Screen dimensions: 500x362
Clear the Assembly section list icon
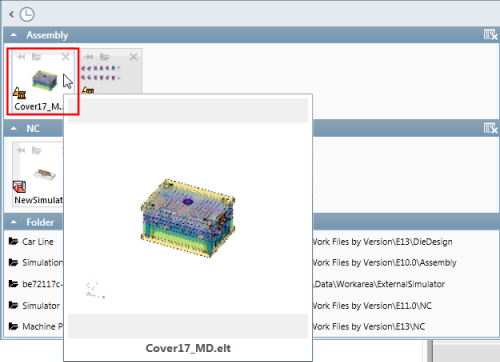tap(490, 35)
